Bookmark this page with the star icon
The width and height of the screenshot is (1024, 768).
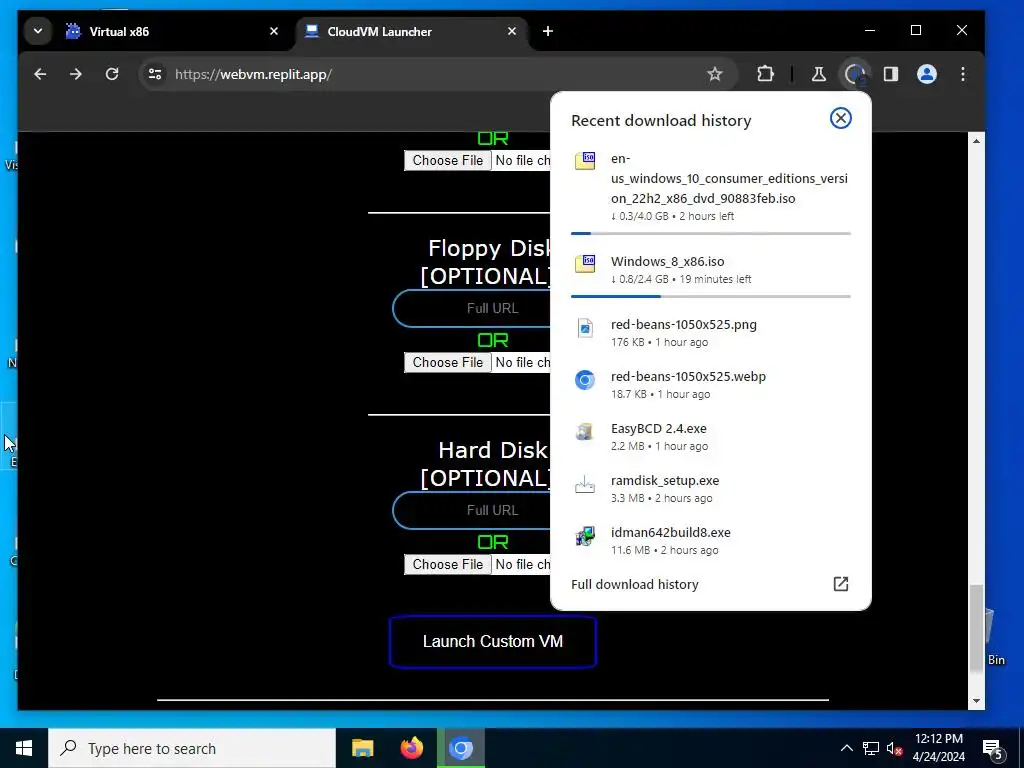pos(714,74)
